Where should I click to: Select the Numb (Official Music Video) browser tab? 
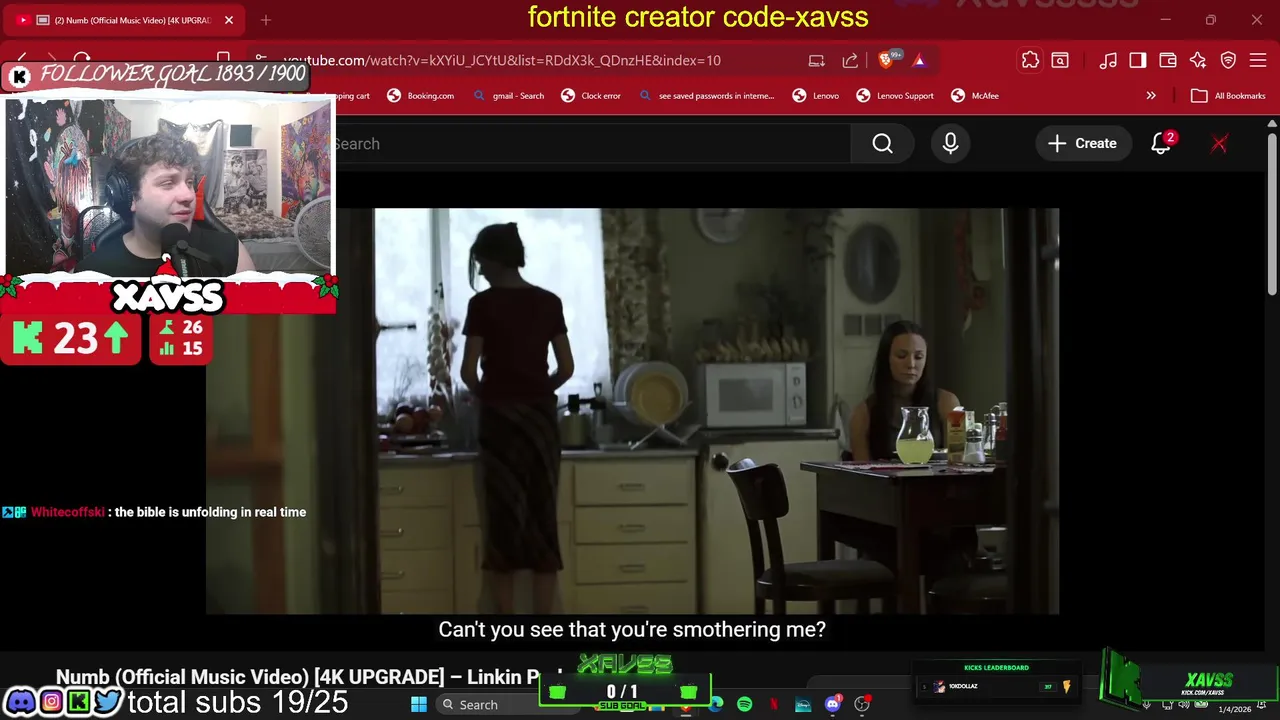pos(125,20)
